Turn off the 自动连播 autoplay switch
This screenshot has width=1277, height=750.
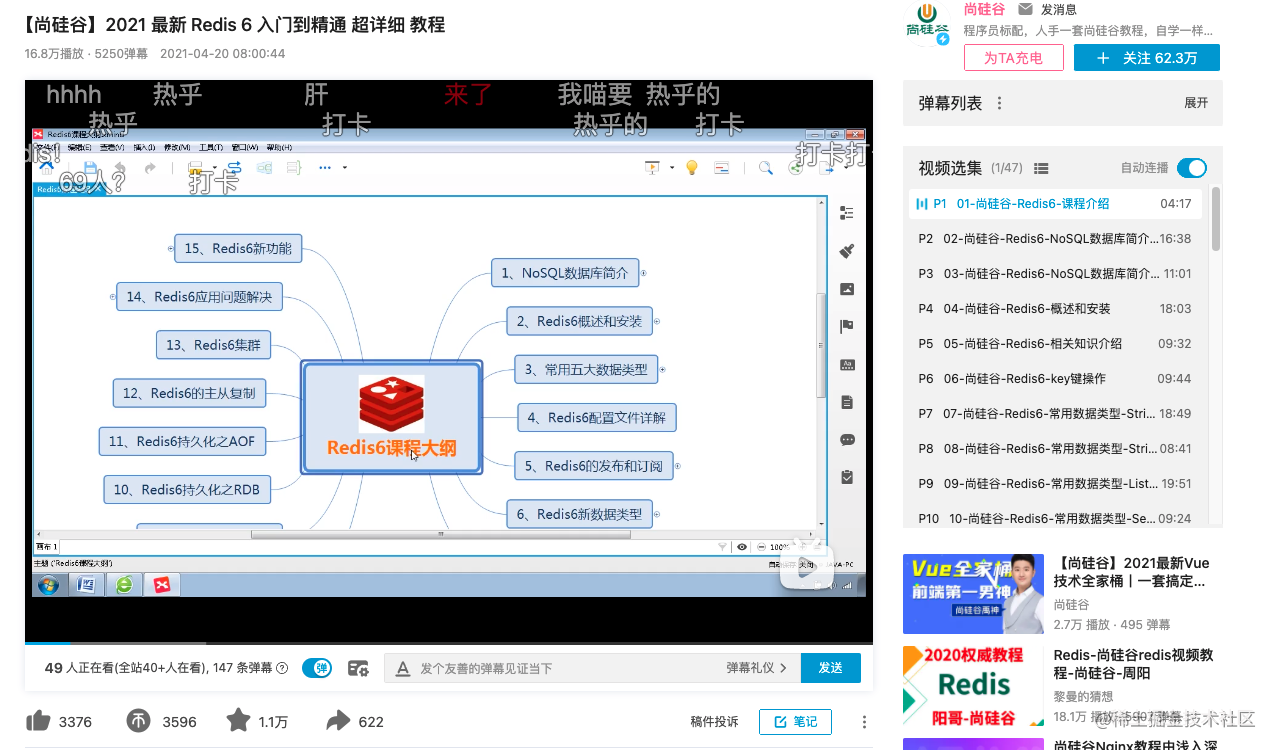[x=1191, y=168]
